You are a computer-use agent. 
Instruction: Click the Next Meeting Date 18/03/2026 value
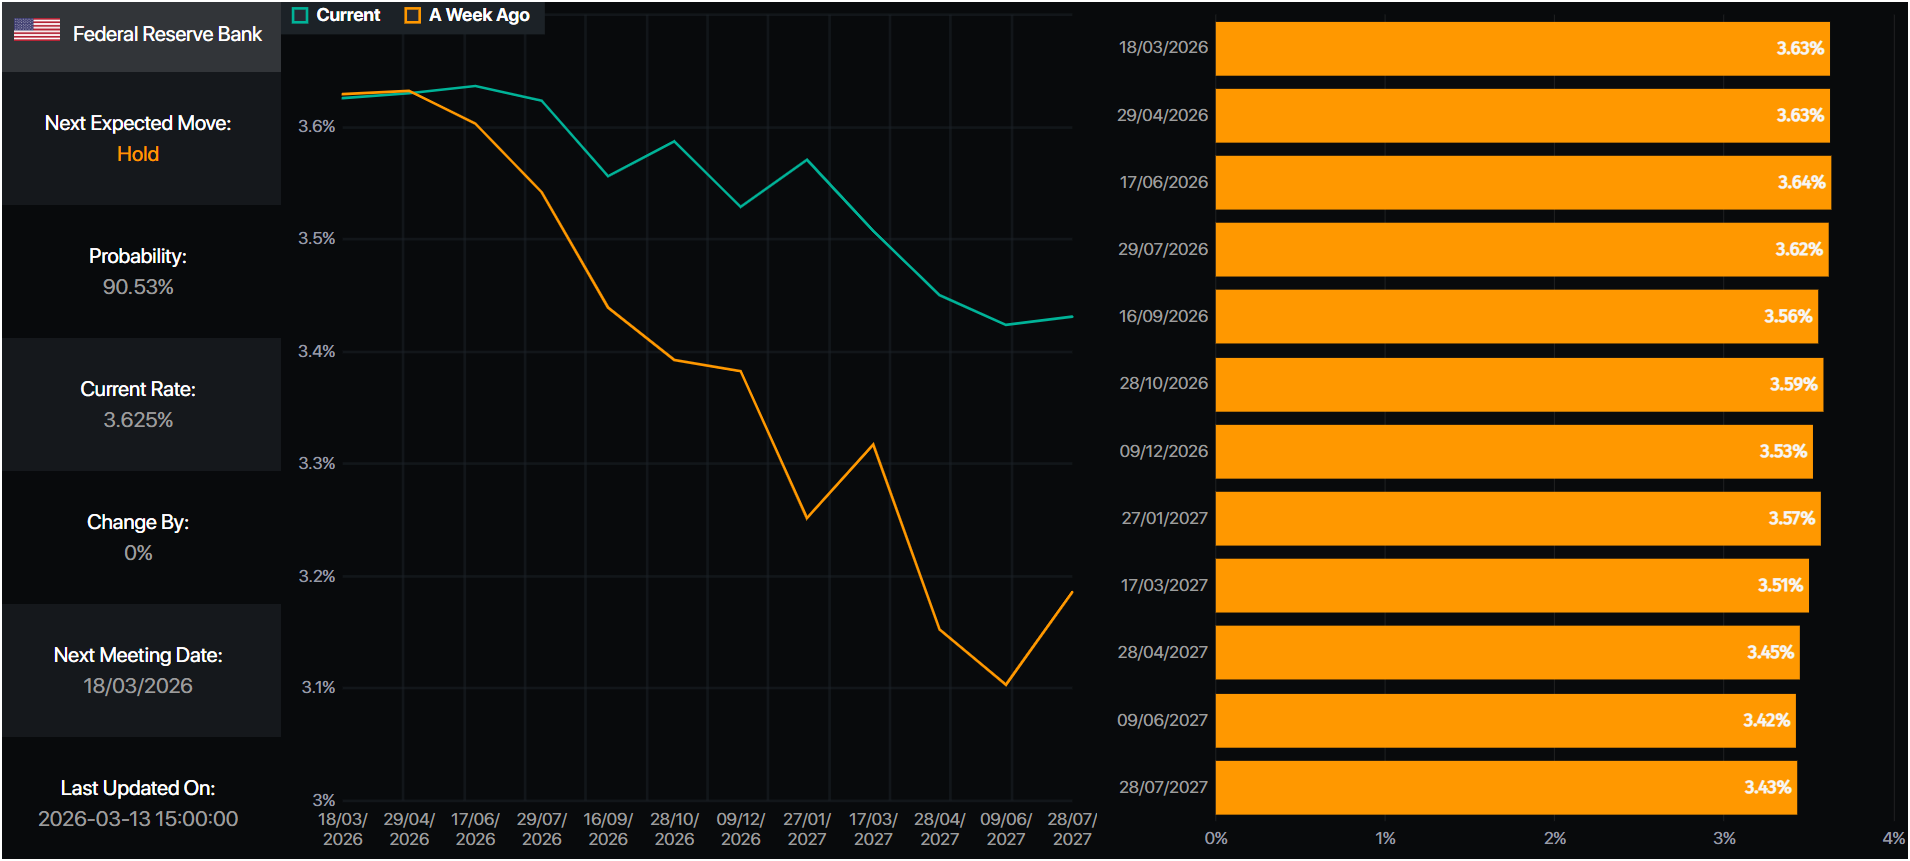point(138,686)
